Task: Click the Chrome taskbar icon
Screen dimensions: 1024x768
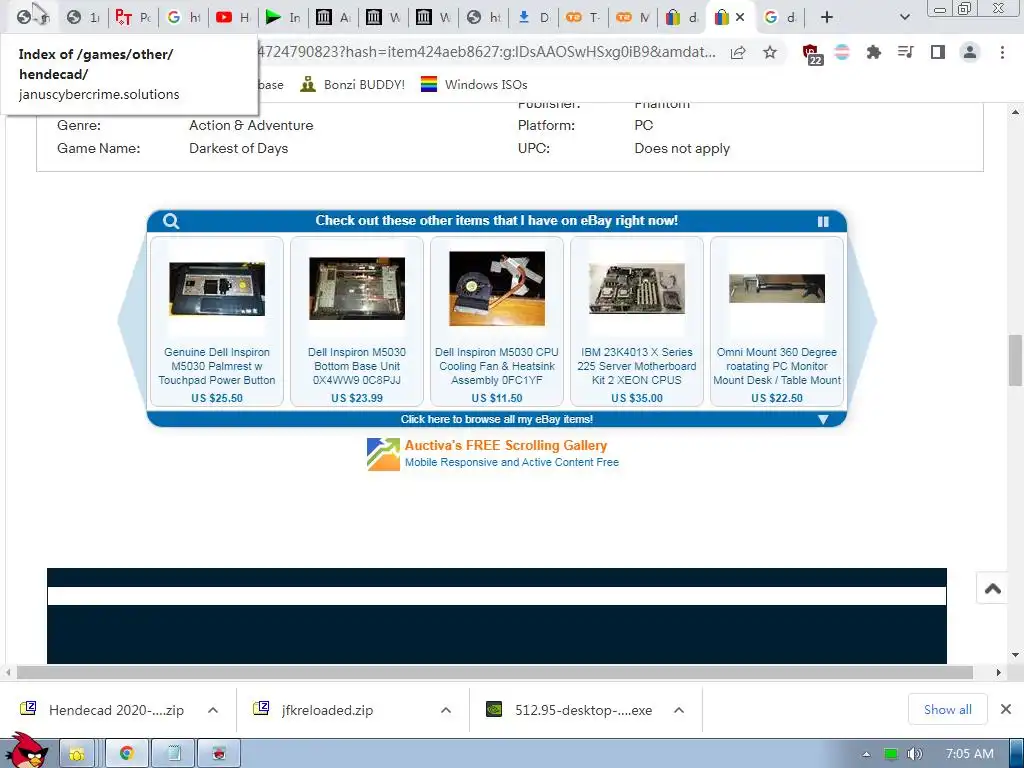Action: 127,754
